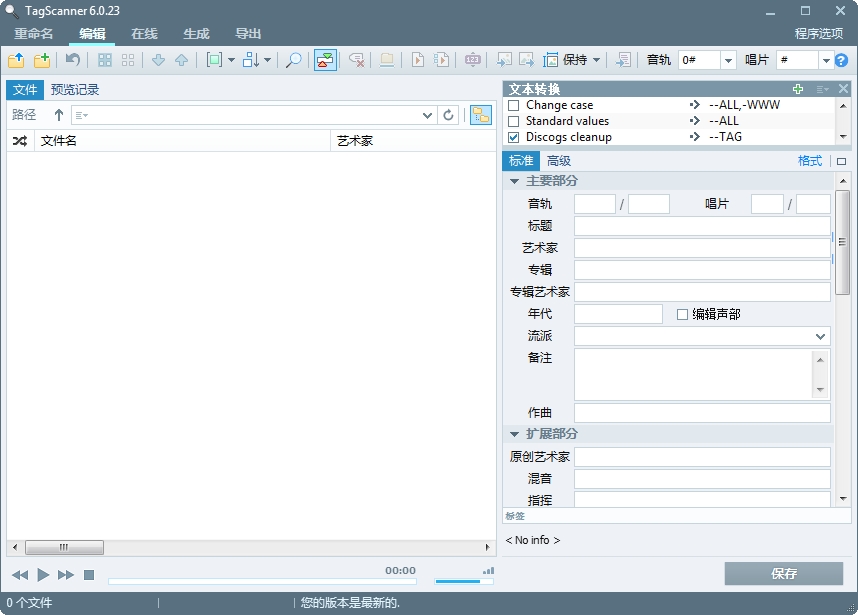Click the 保存 save button
858x615 pixels.
click(x=786, y=573)
